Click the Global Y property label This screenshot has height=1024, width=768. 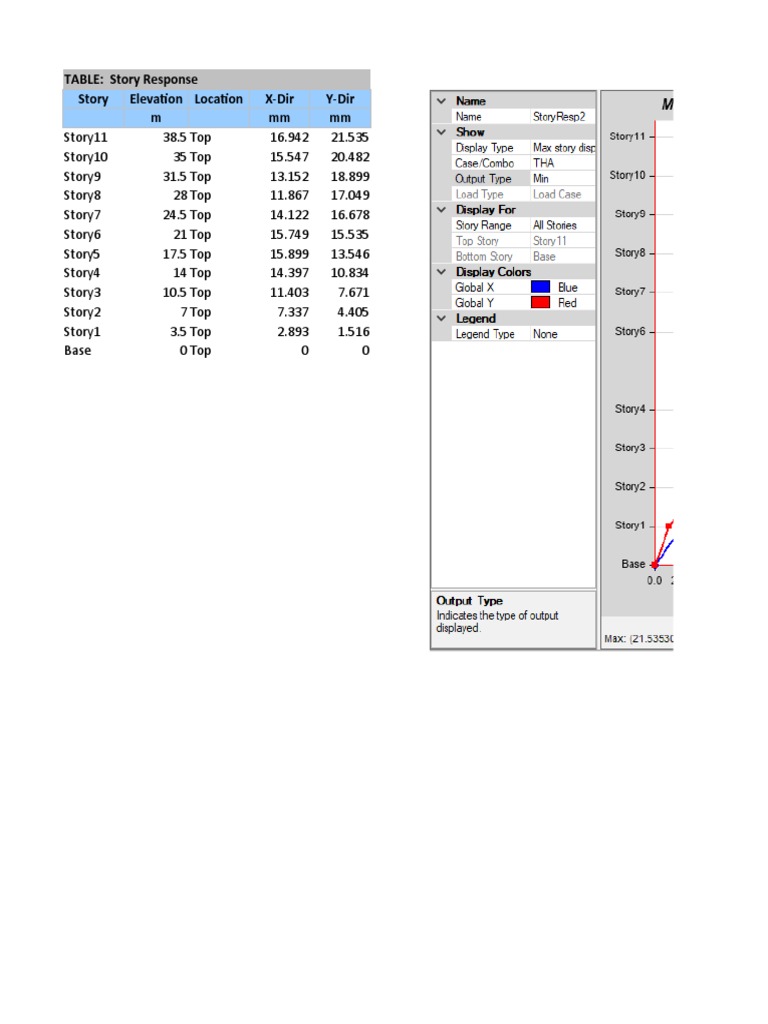(474, 303)
